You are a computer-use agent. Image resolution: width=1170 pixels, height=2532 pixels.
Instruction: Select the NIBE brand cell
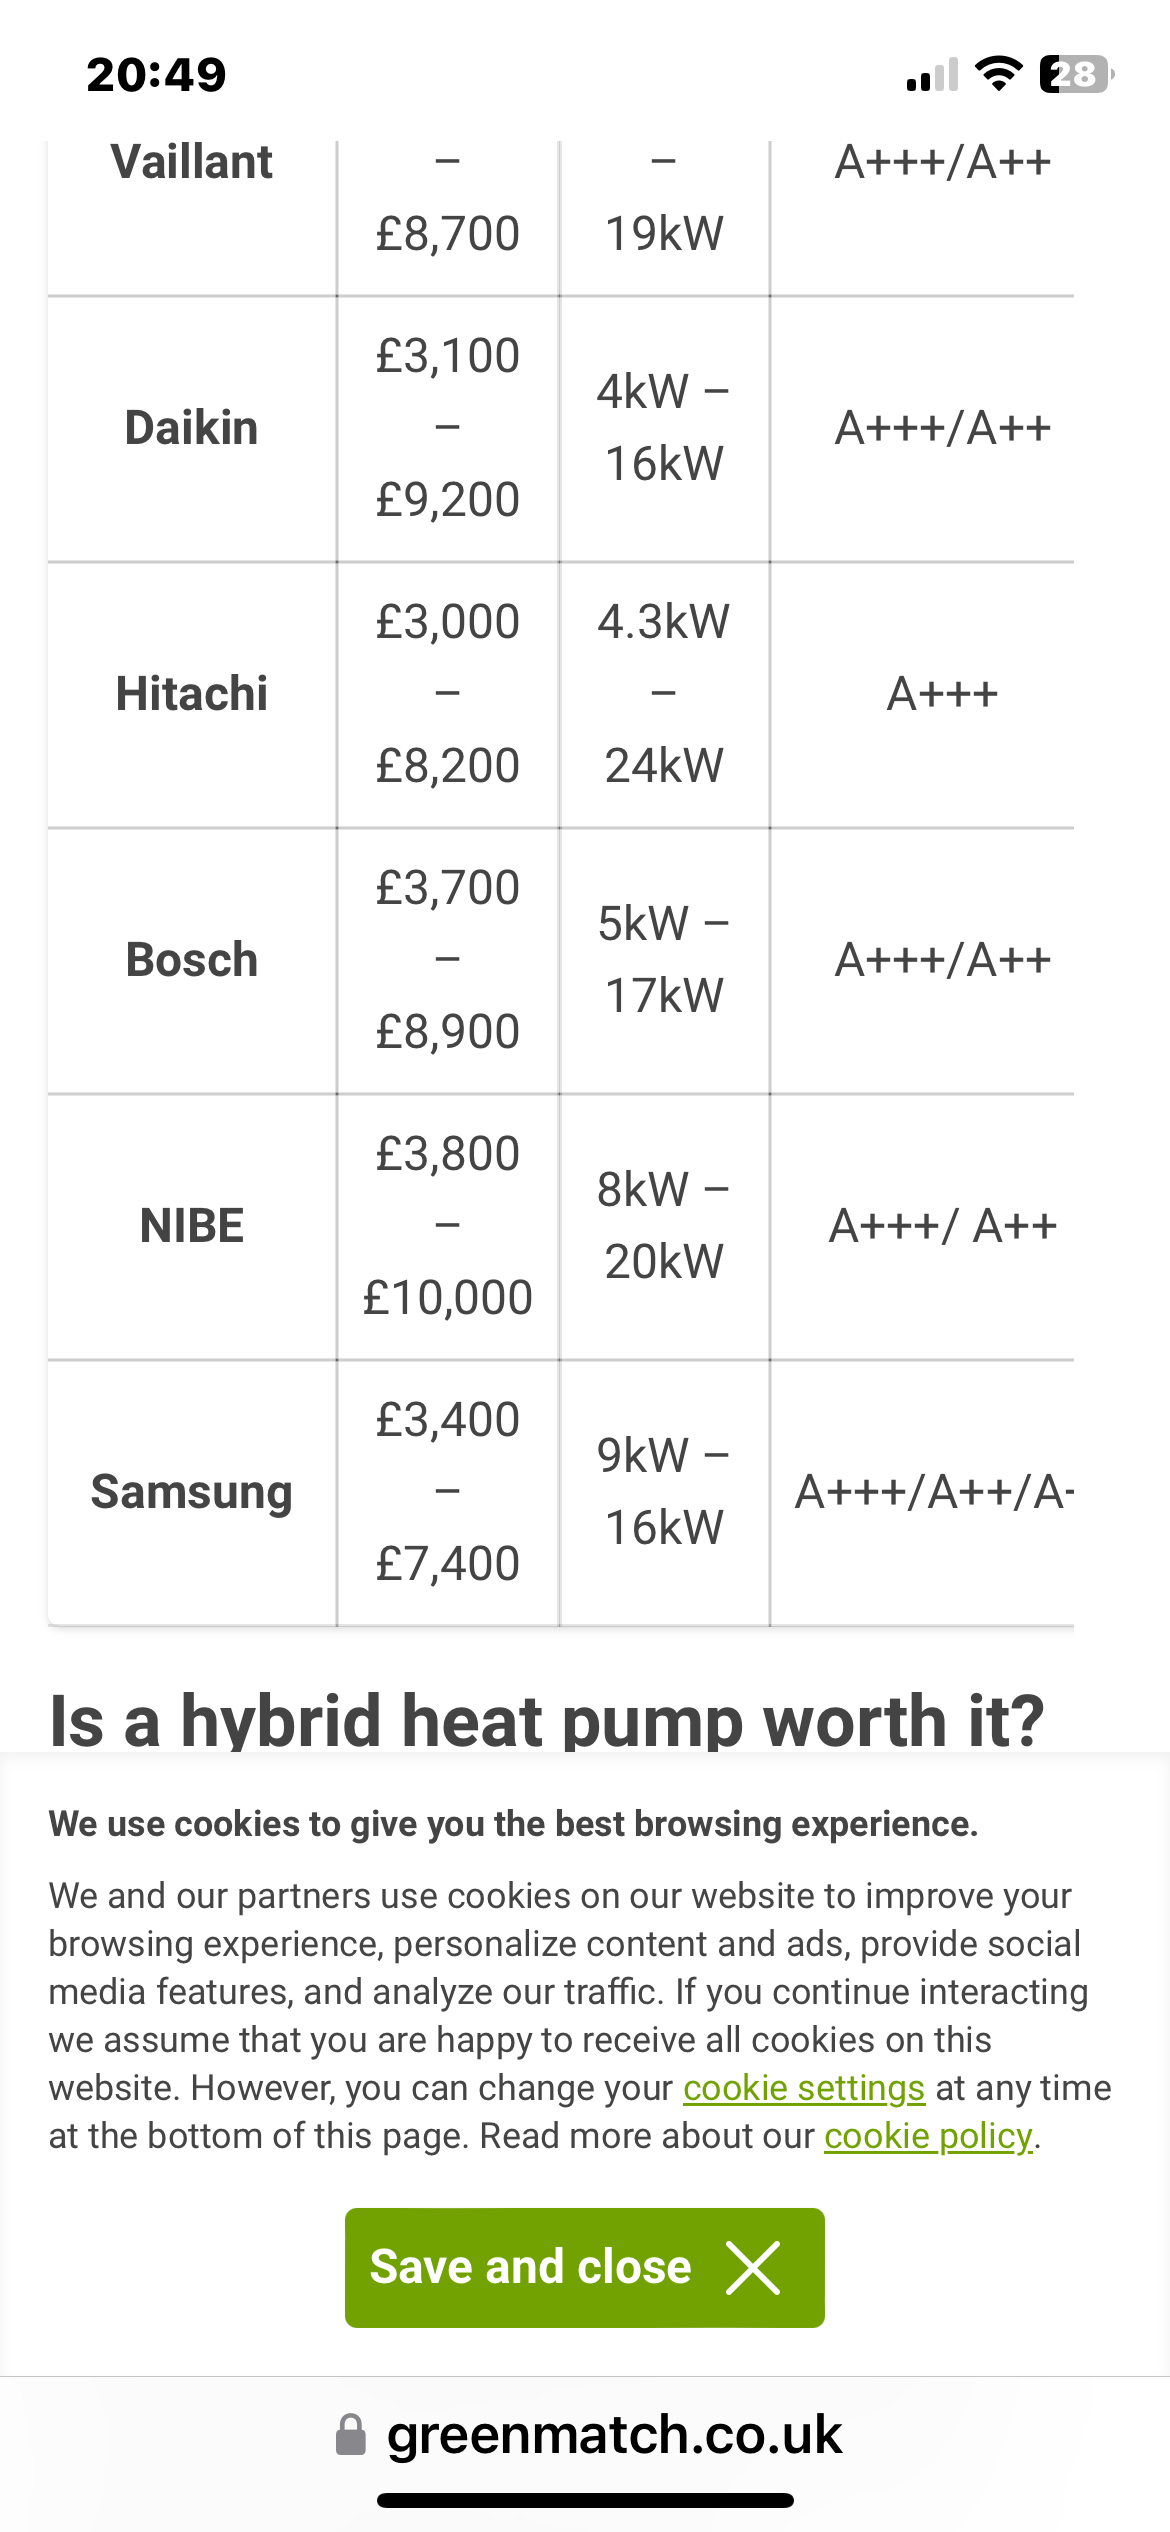point(191,1226)
